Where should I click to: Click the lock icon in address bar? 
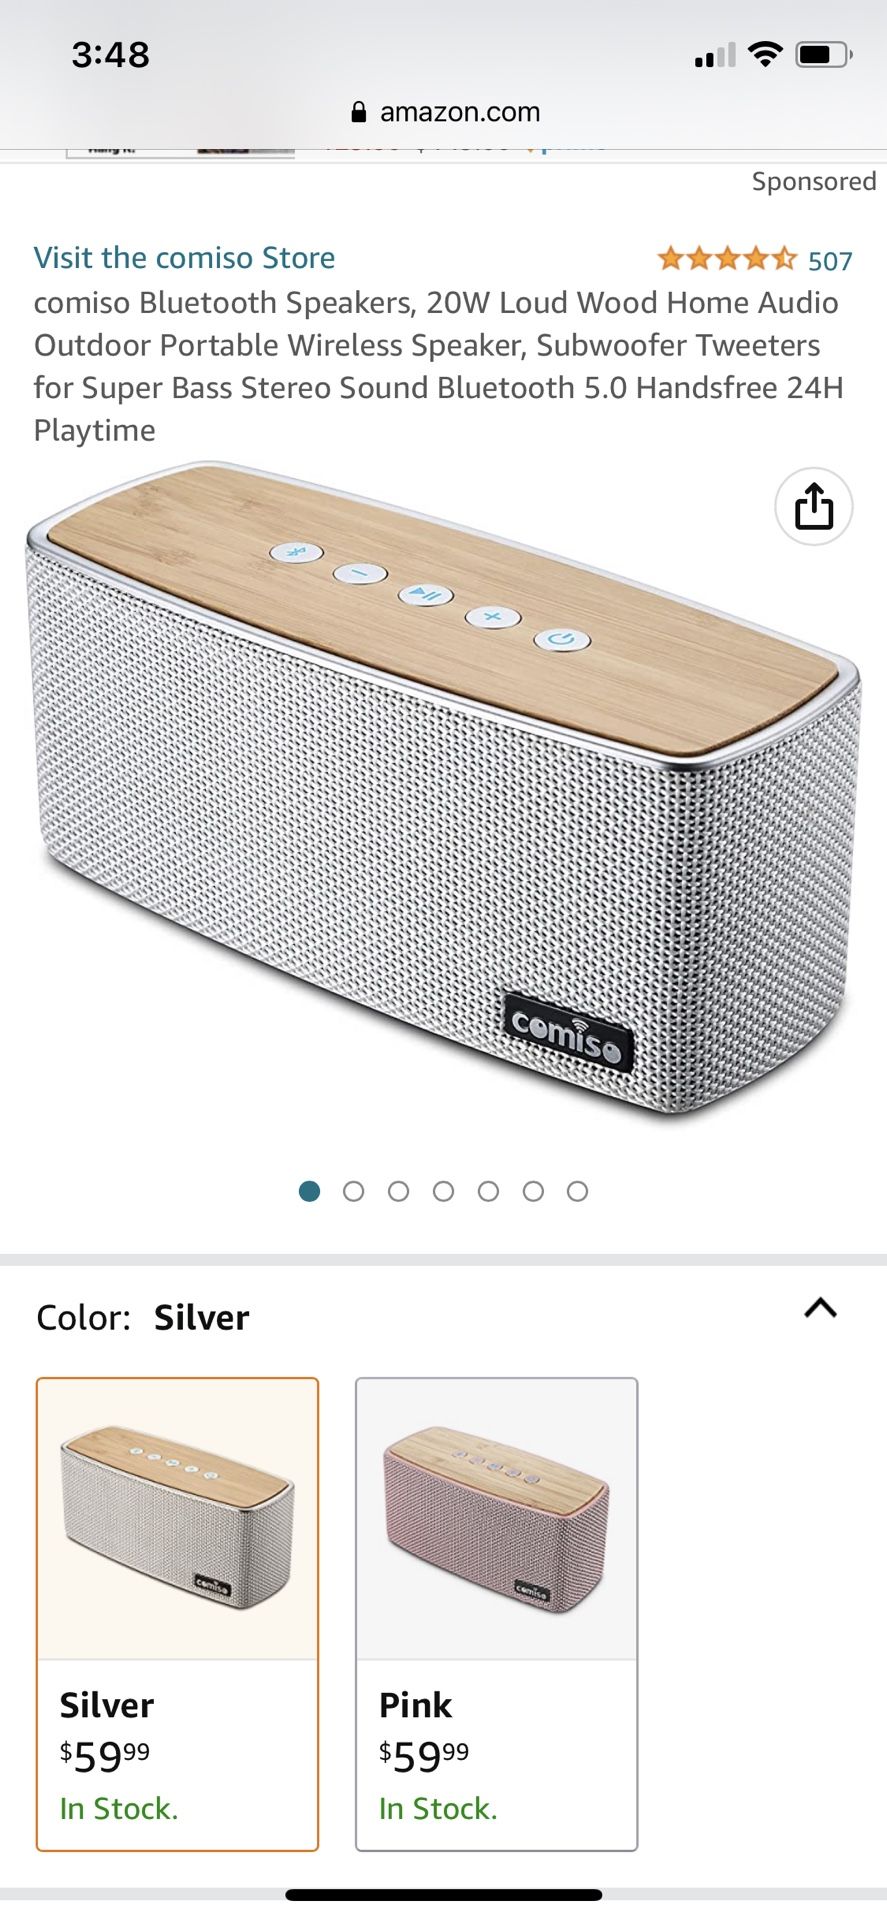click(358, 112)
